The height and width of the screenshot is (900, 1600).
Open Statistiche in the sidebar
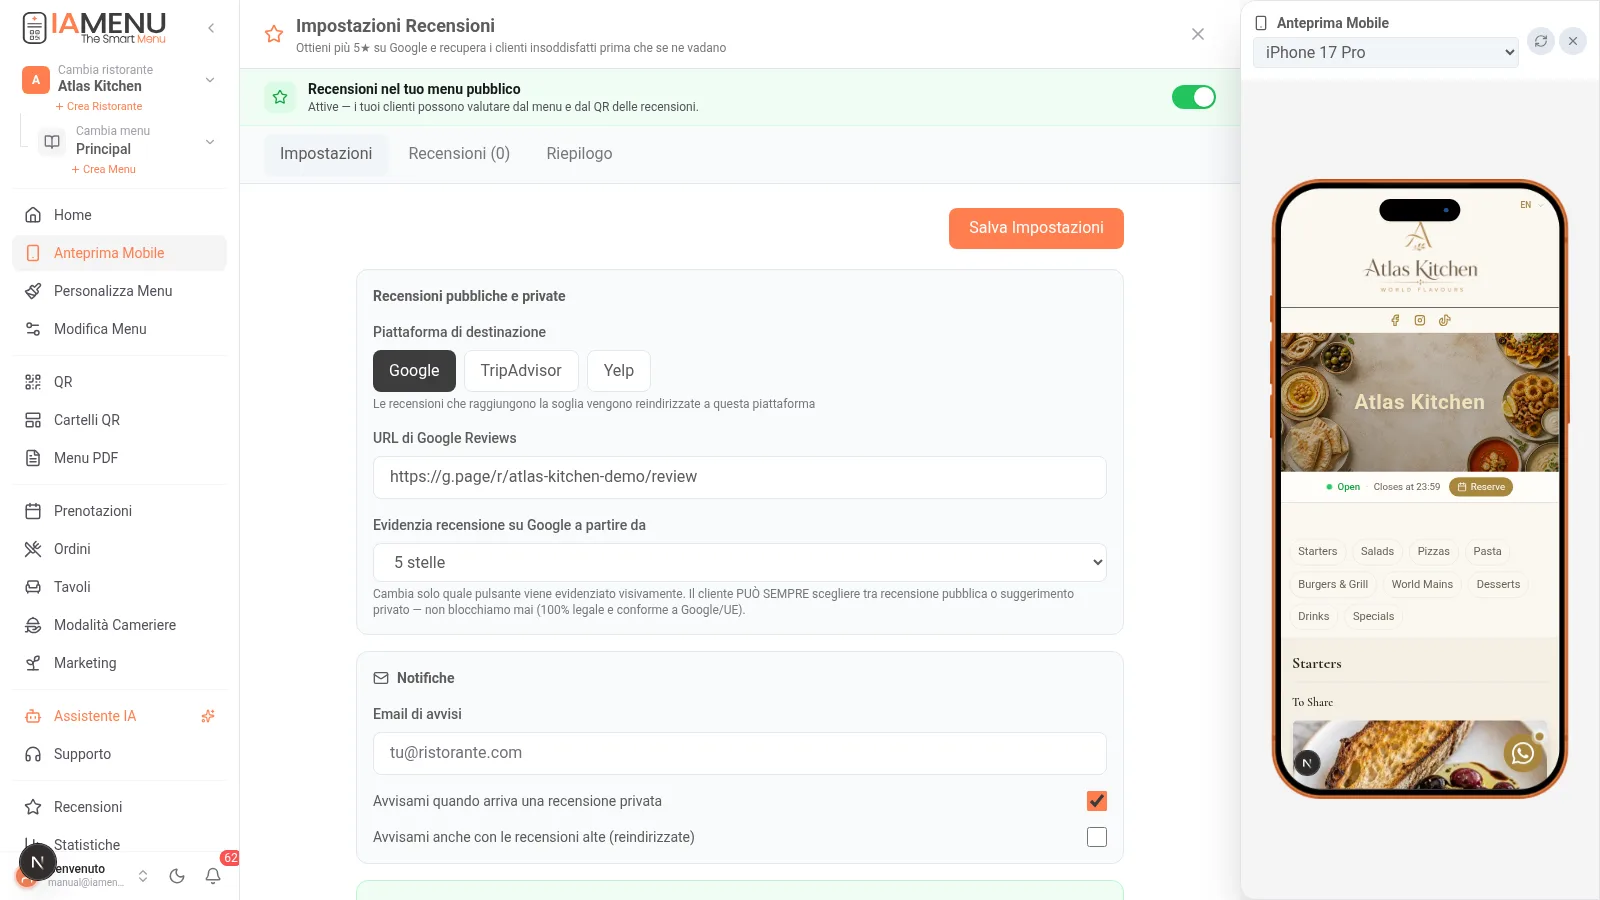point(119,845)
